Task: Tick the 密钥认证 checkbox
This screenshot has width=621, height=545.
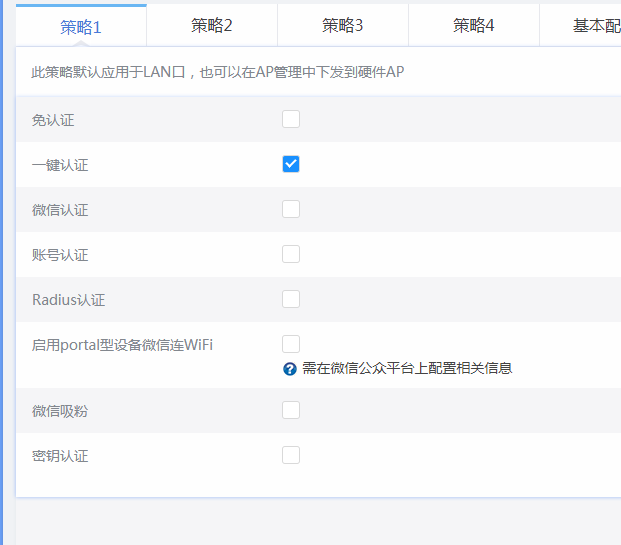Action: tap(291, 455)
